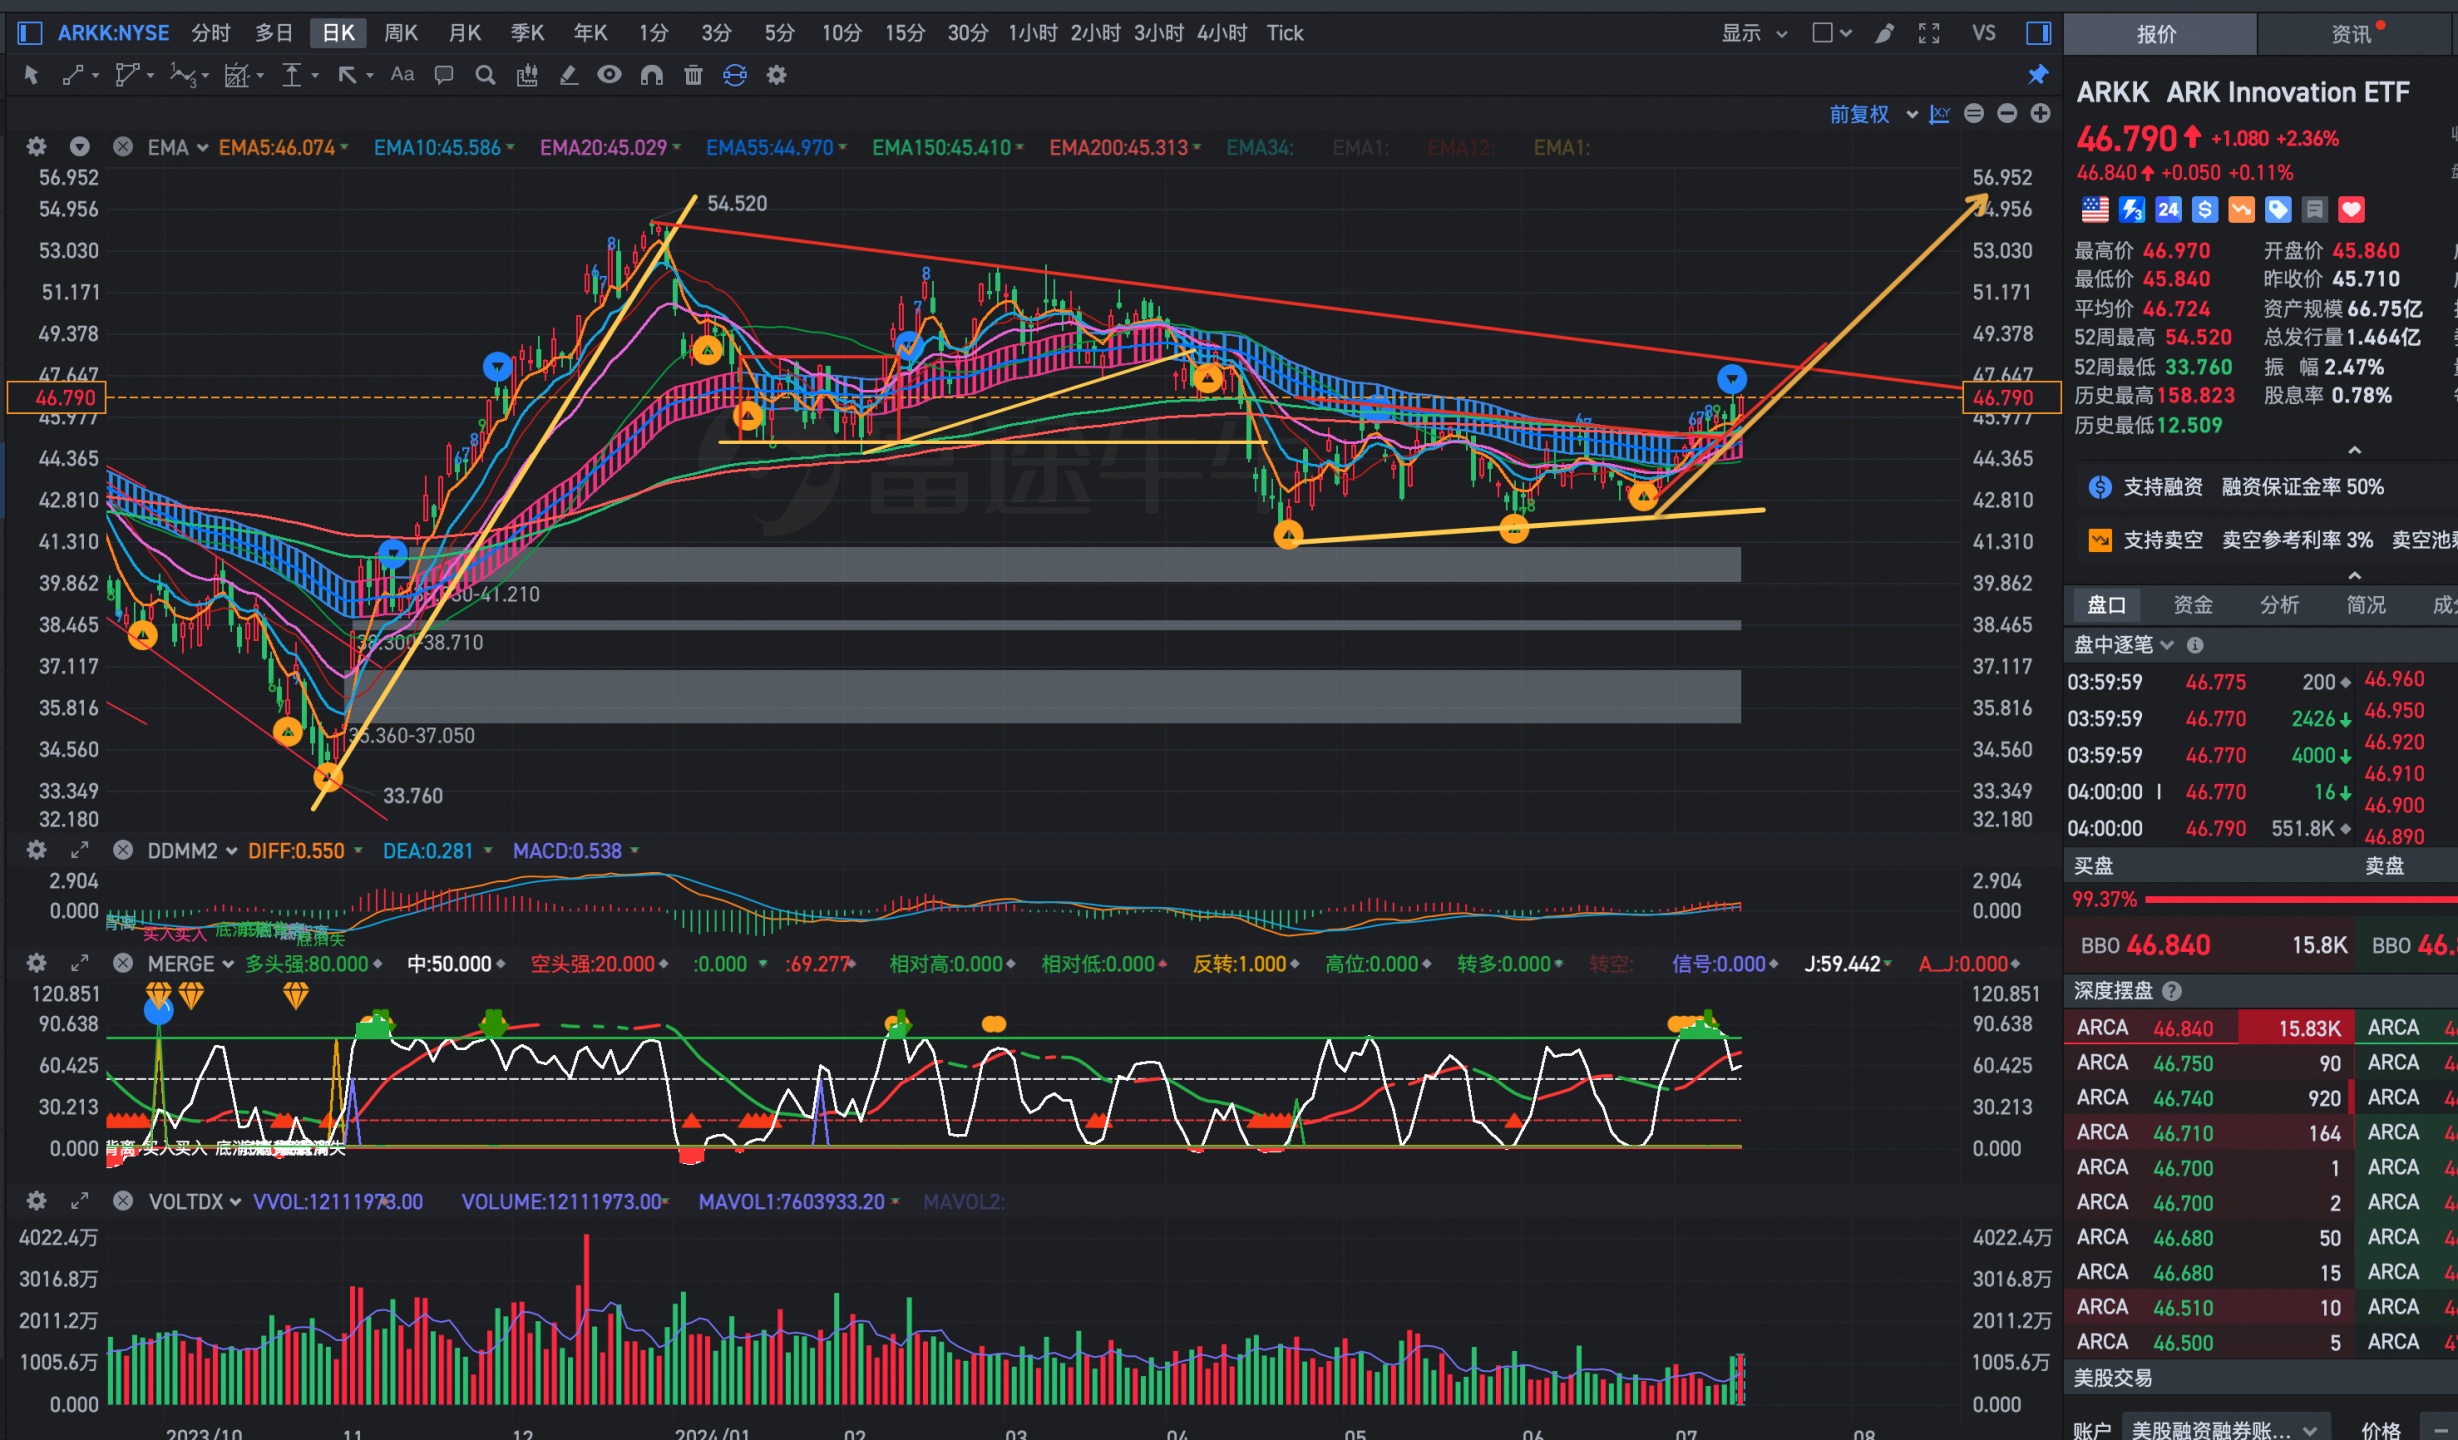
Task: Switch to 周K weekly chart tab
Action: (400, 33)
